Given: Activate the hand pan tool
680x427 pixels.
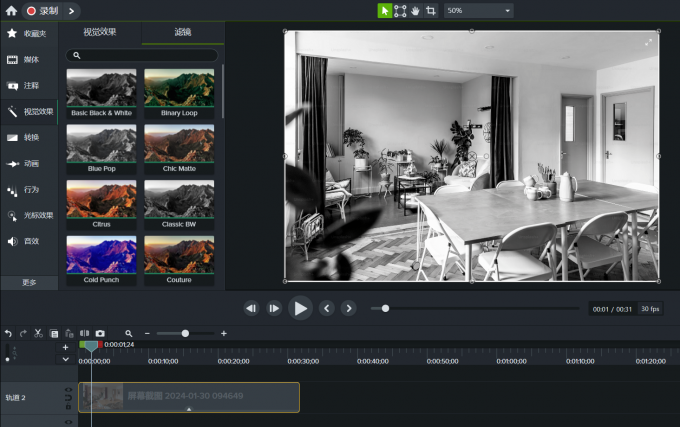Looking at the screenshot, I should point(415,11).
